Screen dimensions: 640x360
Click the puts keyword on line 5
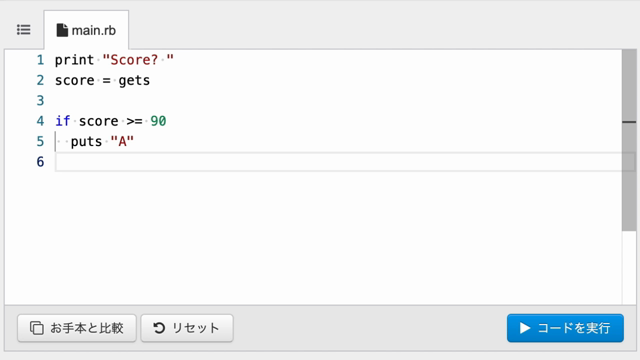point(86,142)
